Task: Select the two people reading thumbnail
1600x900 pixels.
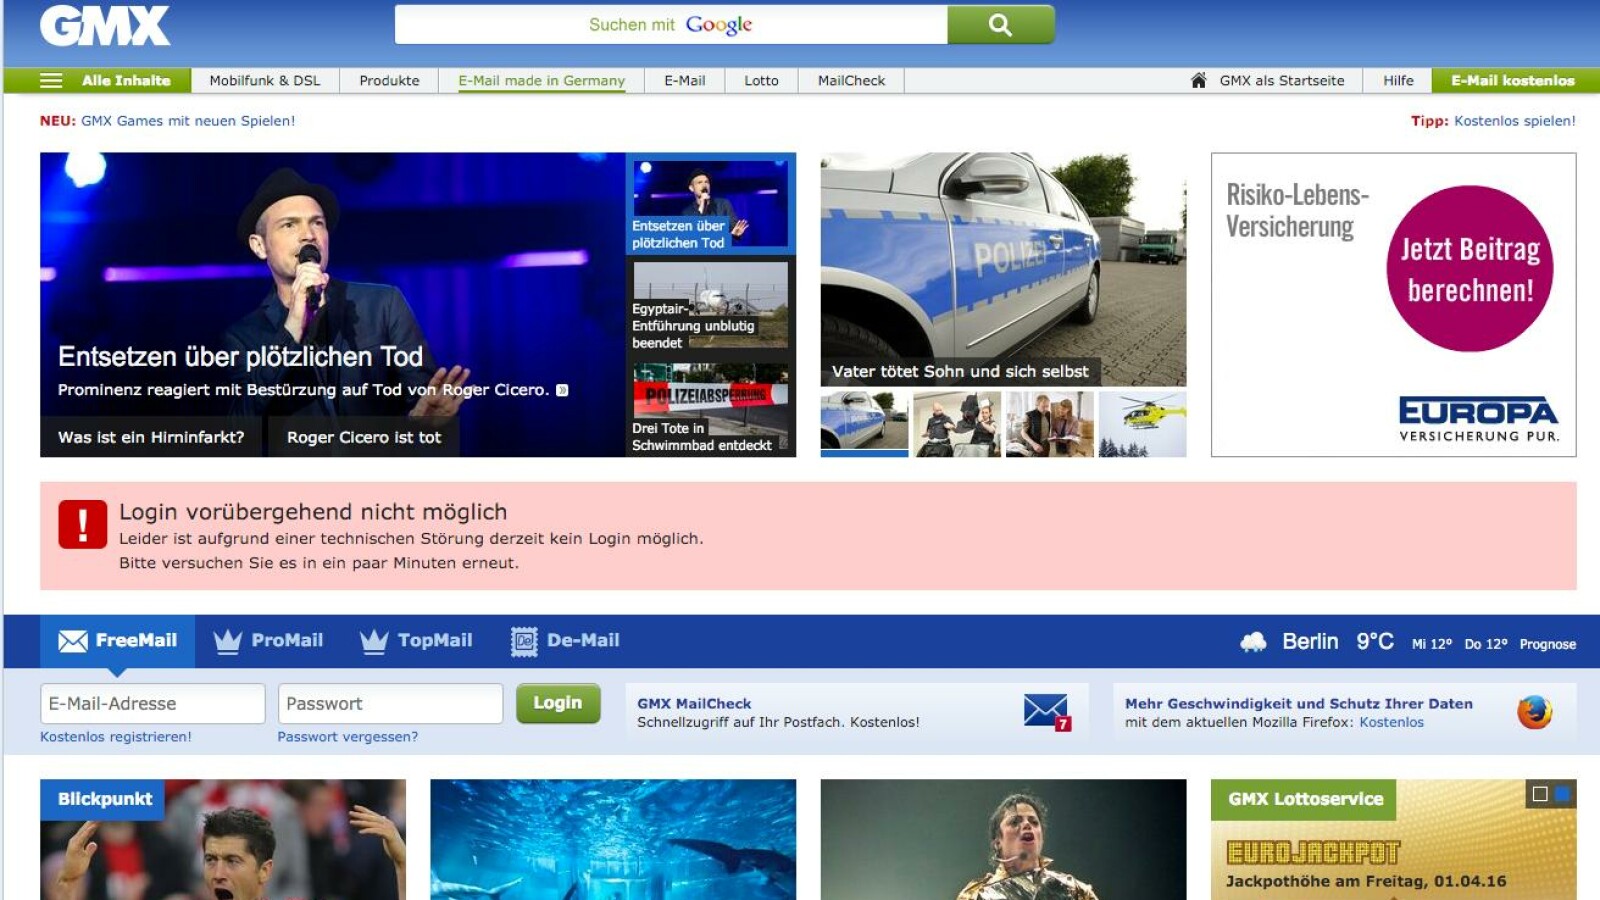Action: point(1050,424)
